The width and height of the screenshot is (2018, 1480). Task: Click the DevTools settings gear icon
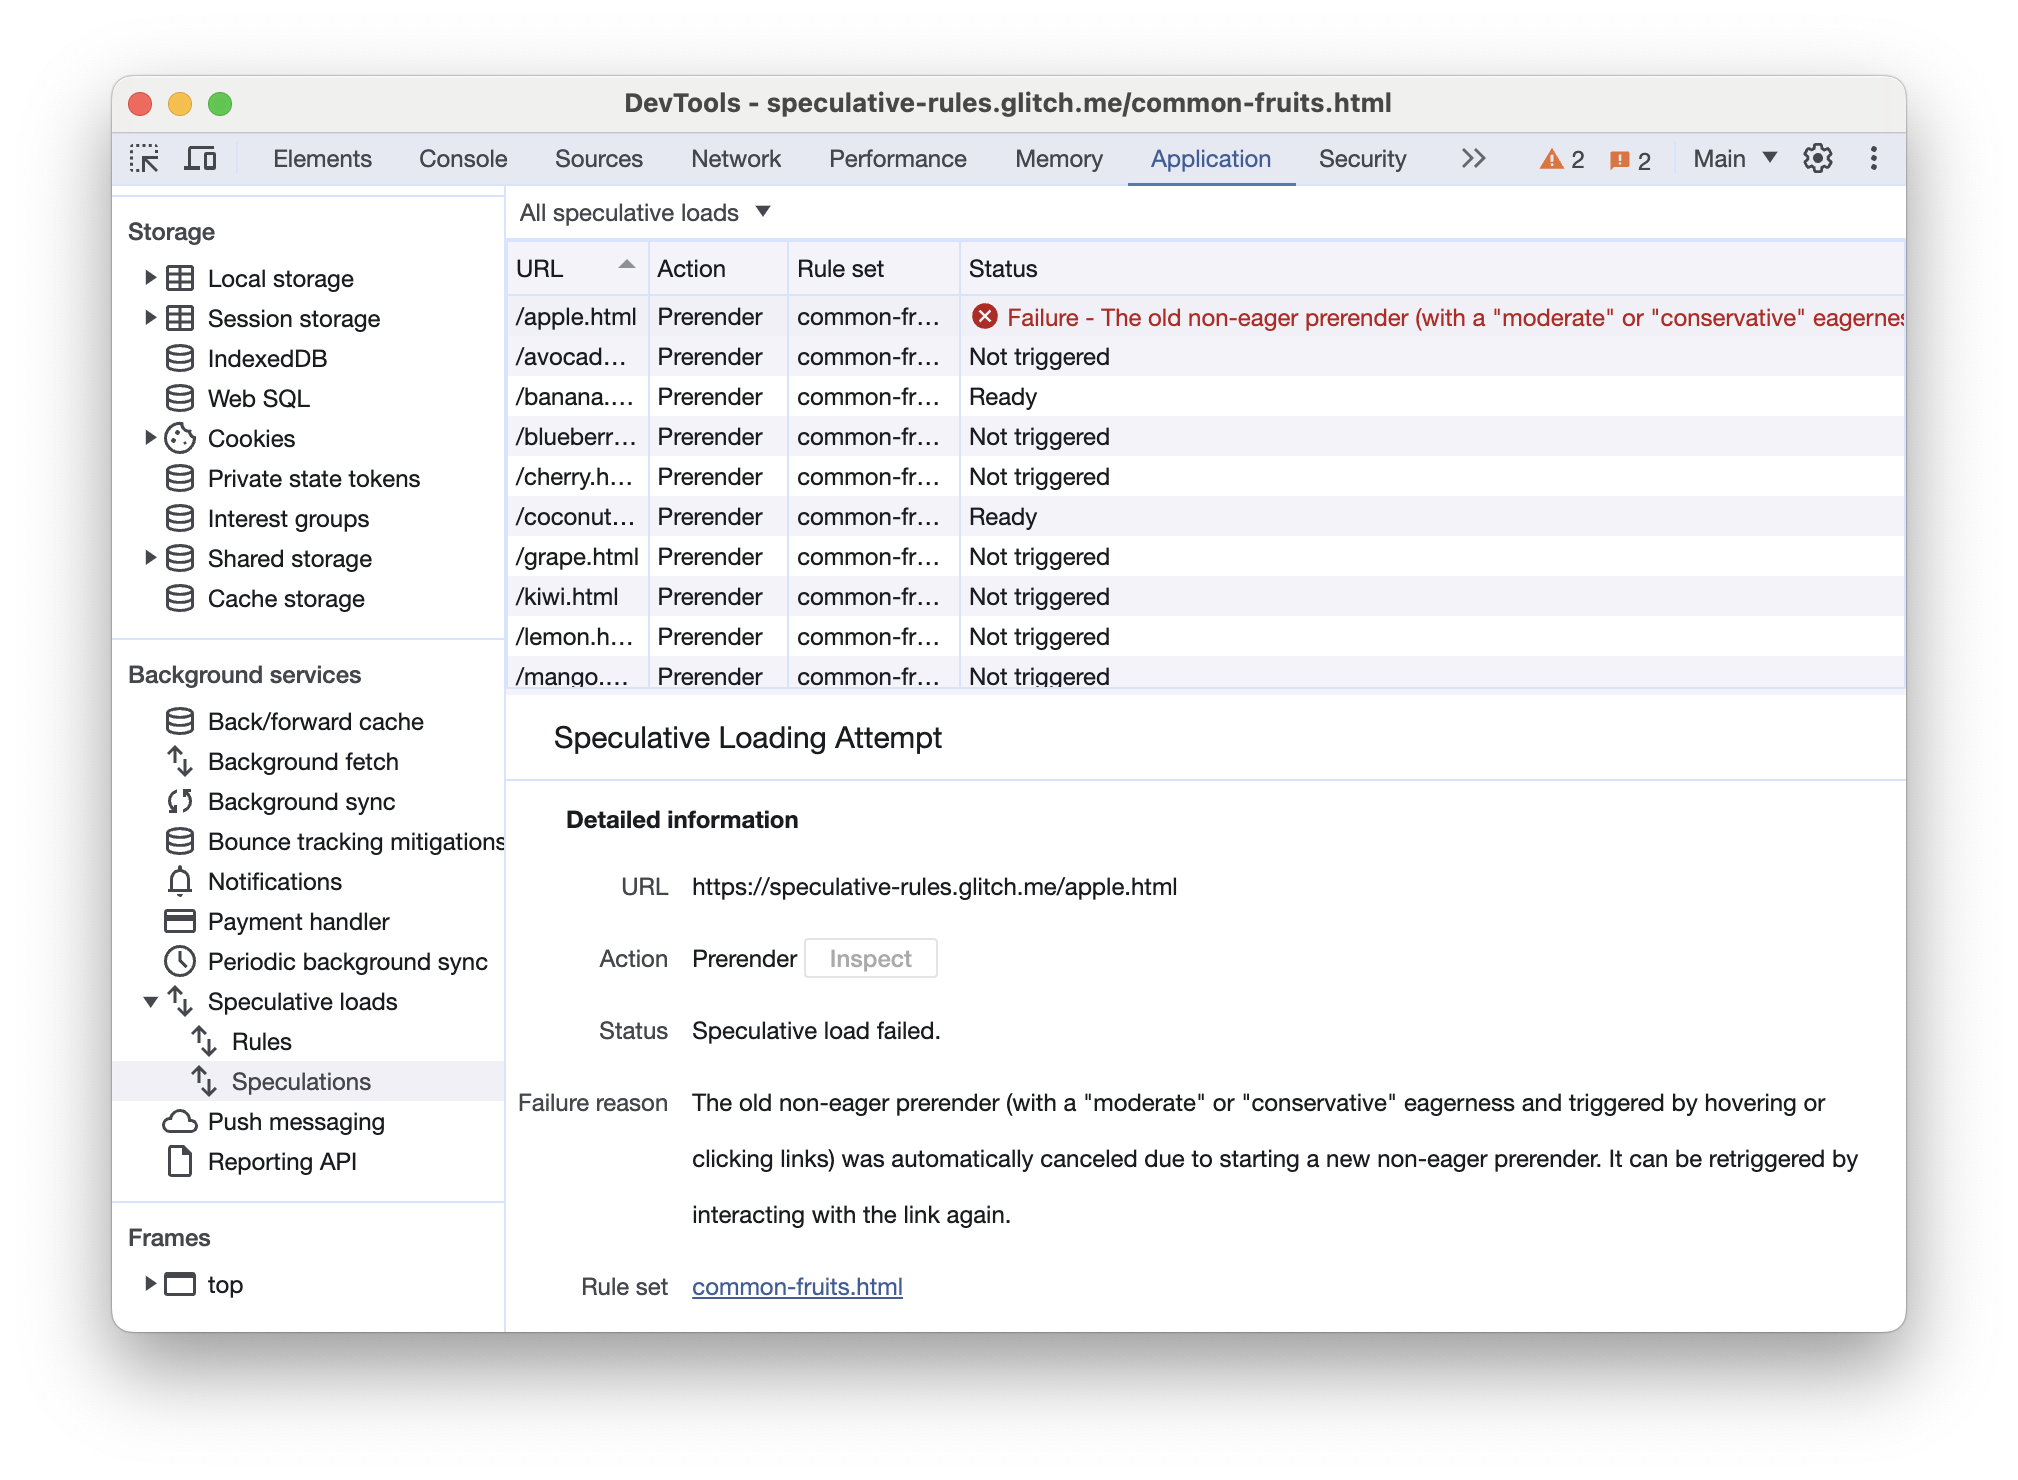tap(1817, 158)
